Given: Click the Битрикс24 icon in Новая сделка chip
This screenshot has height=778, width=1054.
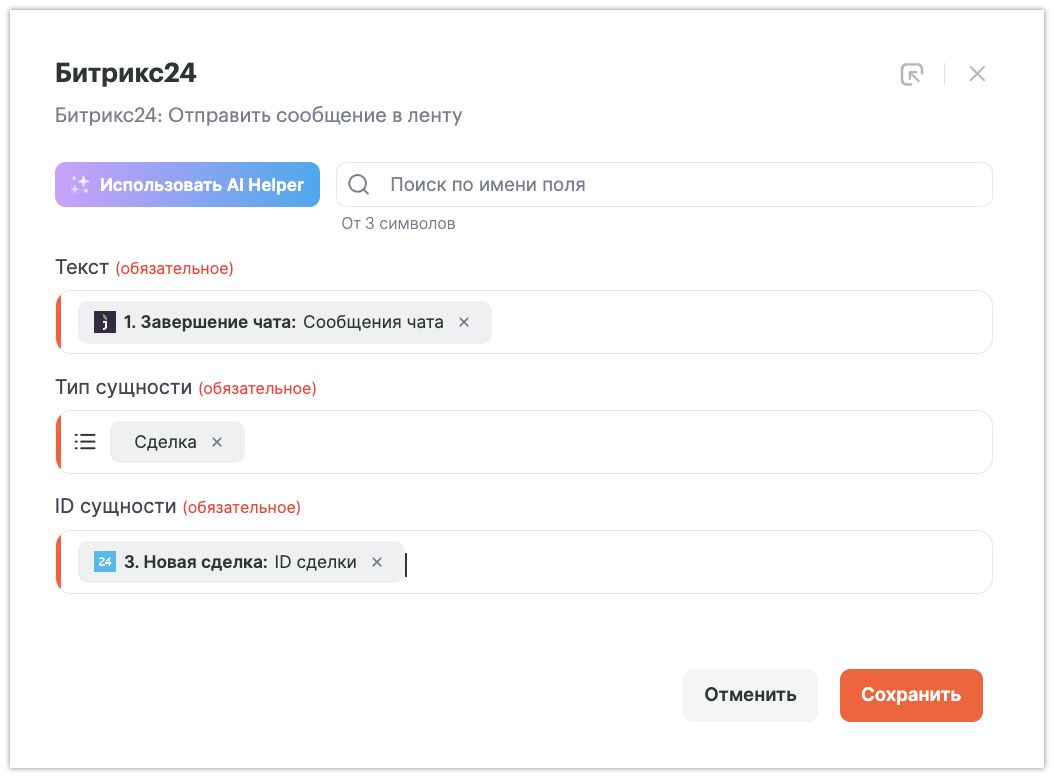Looking at the screenshot, I should (104, 562).
